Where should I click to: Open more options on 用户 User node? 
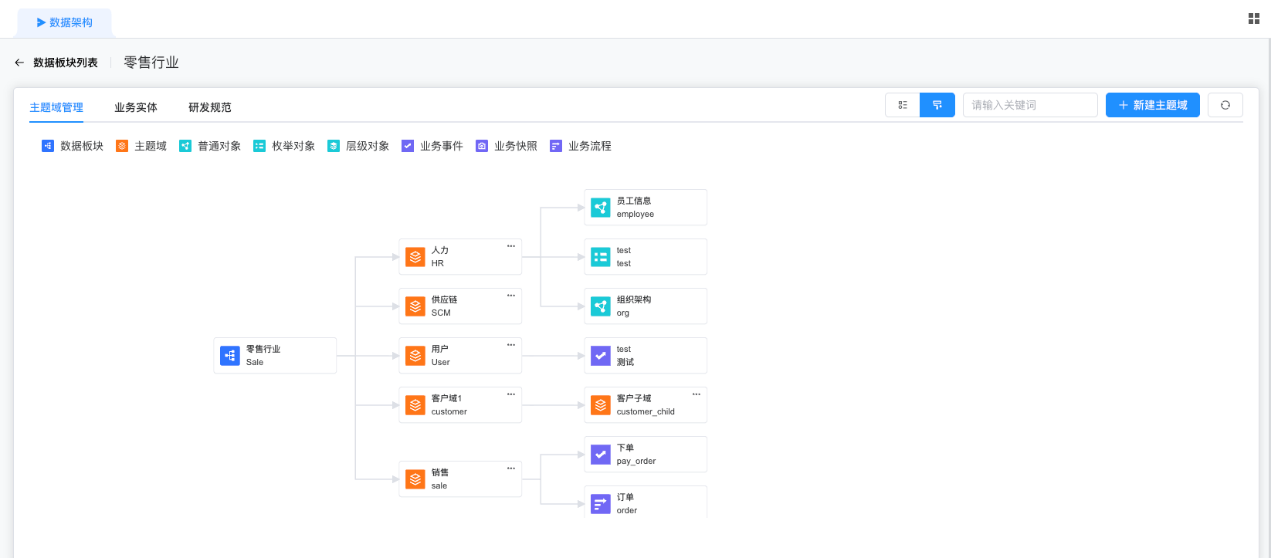click(511, 344)
